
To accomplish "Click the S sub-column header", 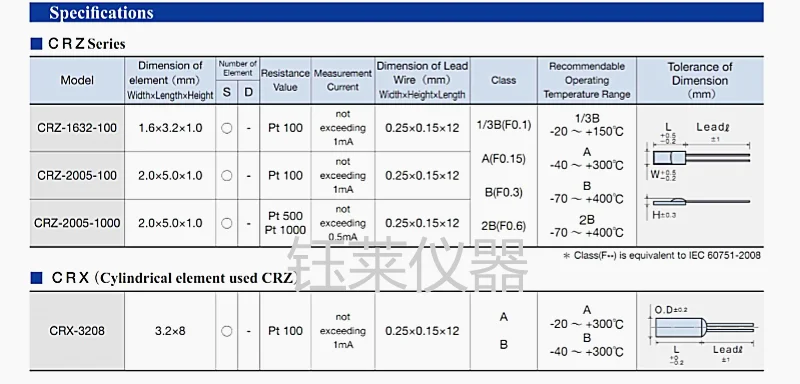I will [227, 93].
